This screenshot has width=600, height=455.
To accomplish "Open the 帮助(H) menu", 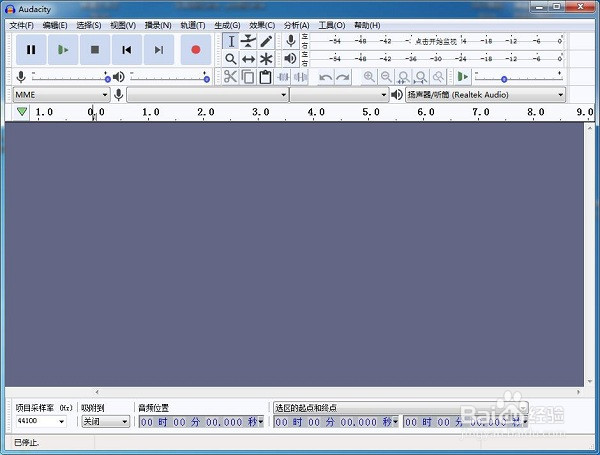I will pyautogui.click(x=367, y=25).
